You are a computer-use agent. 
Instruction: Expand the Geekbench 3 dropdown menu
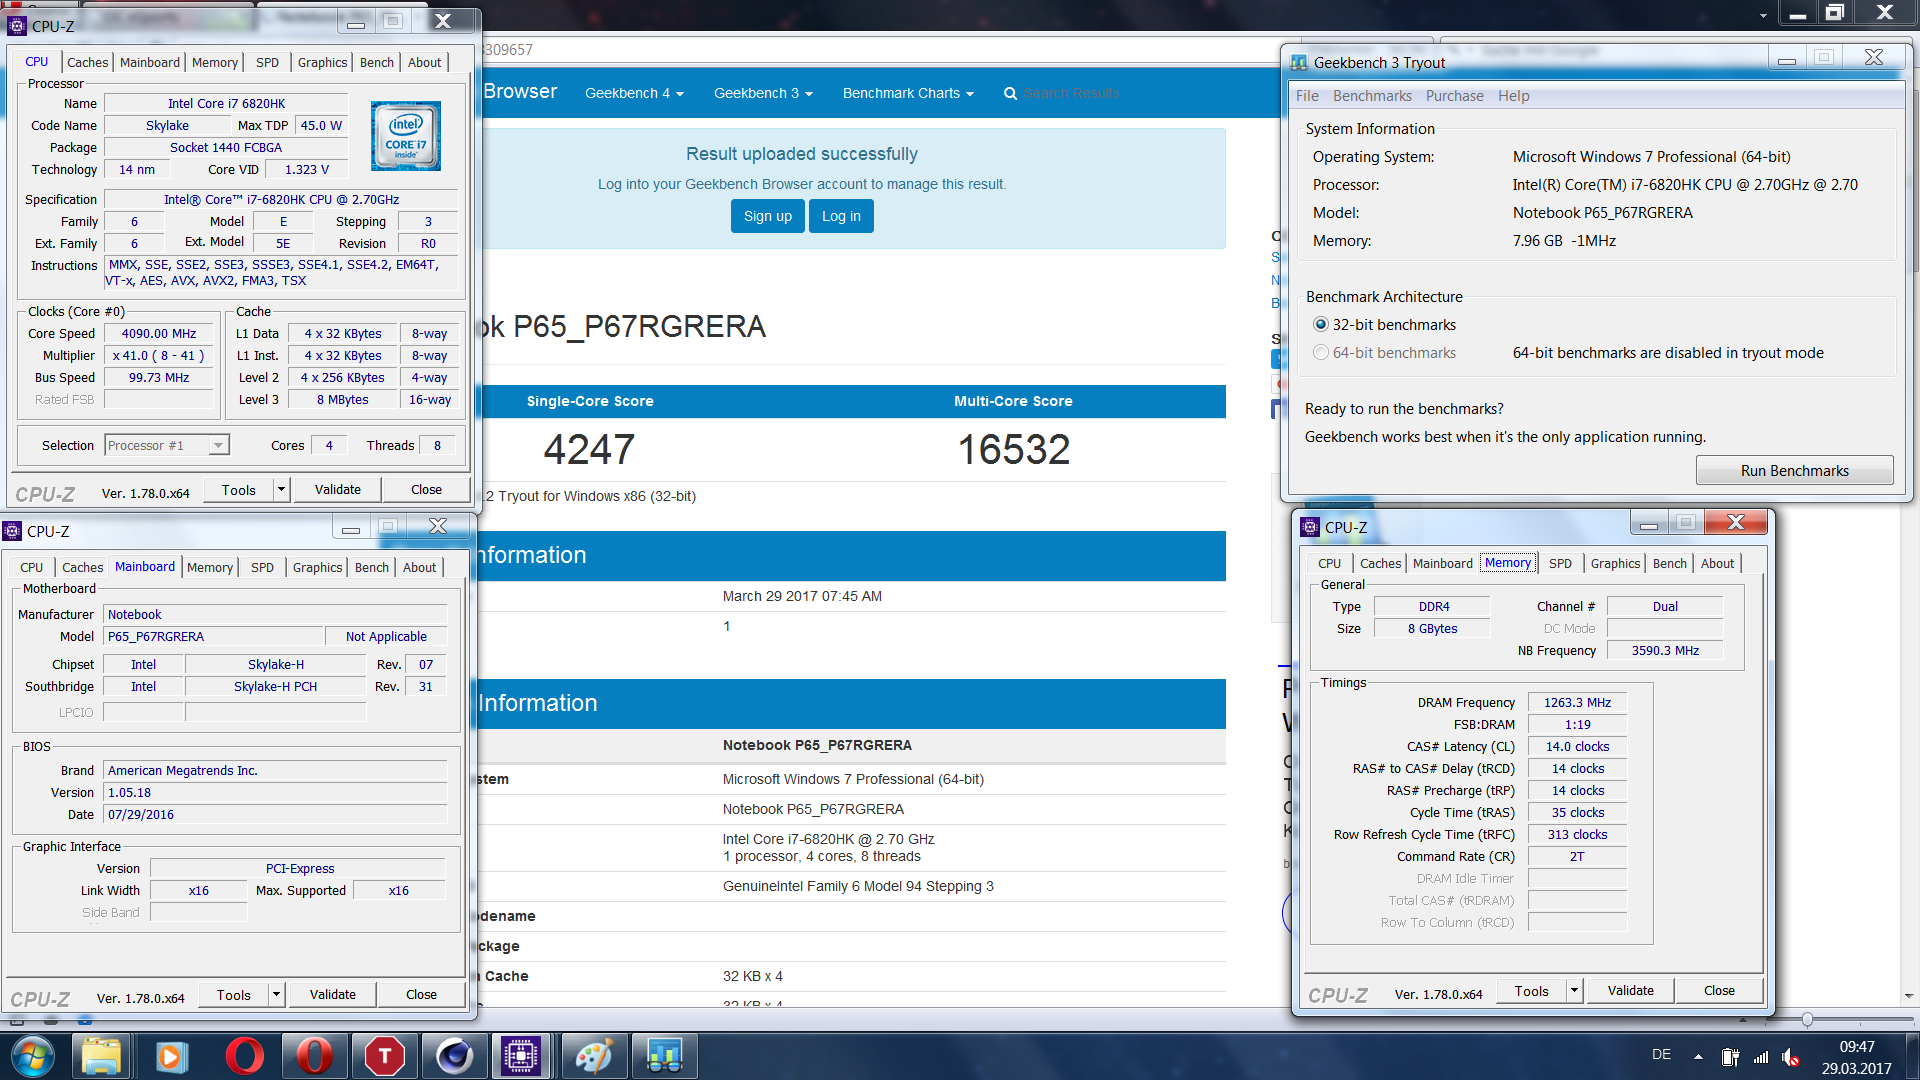tap(763, 93)
